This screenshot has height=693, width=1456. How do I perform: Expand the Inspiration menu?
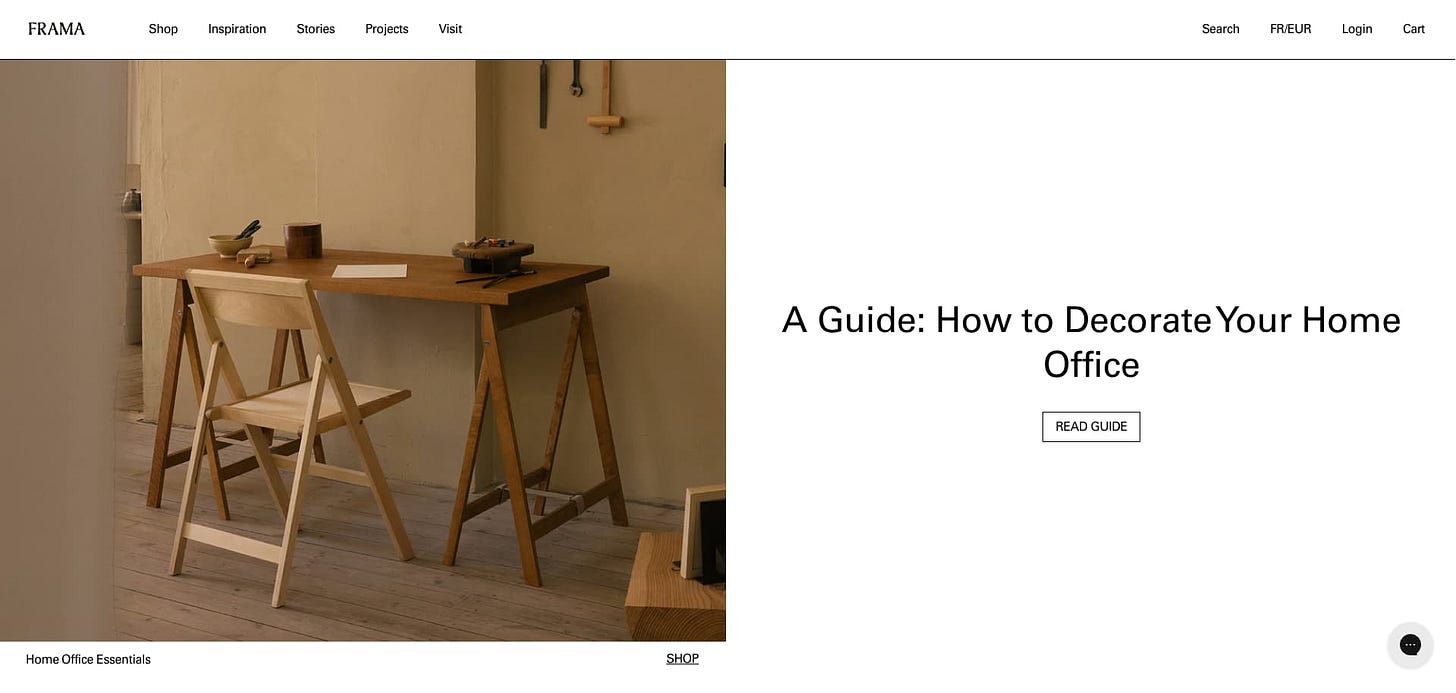pos(237,29)
